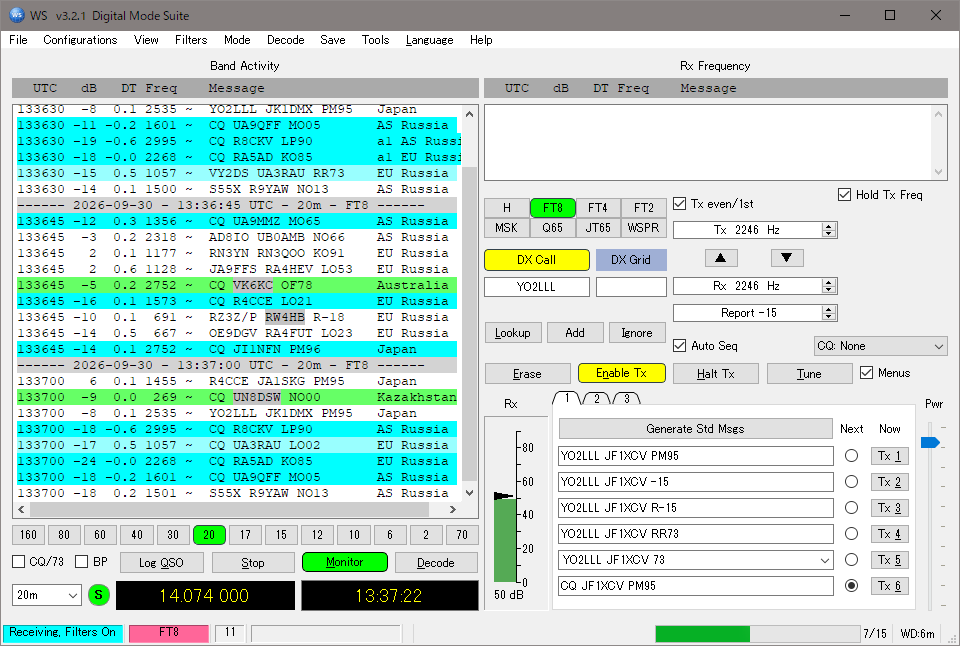The image size is (960, 646).
Task: Open the Tools menu
Action: pyautogui.click(x=375, y=40)
